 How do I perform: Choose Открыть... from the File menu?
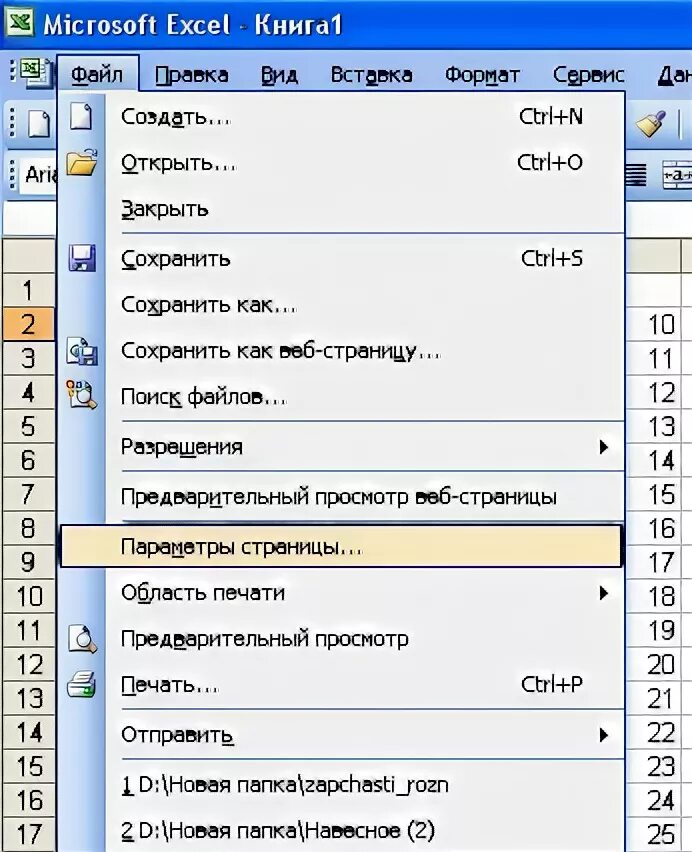(342, 162)
